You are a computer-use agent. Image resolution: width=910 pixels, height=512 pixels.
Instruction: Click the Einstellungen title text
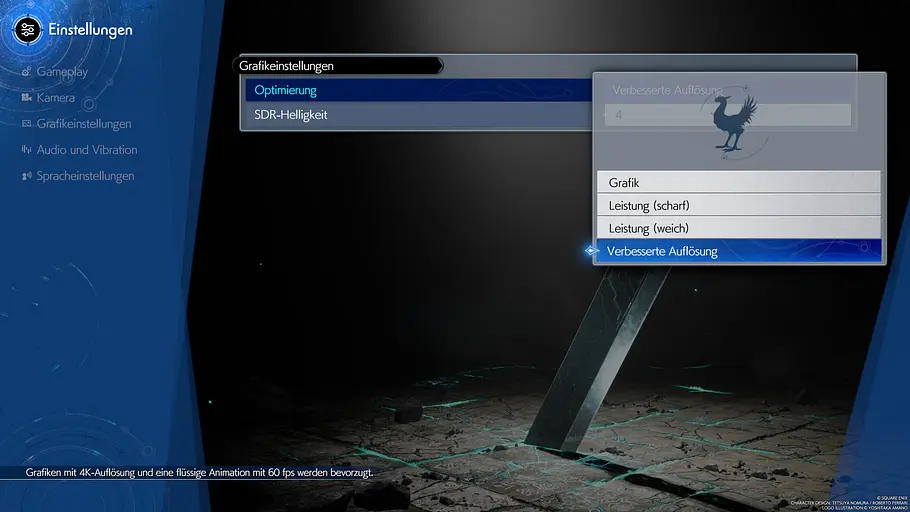click(x=91, y=30)
